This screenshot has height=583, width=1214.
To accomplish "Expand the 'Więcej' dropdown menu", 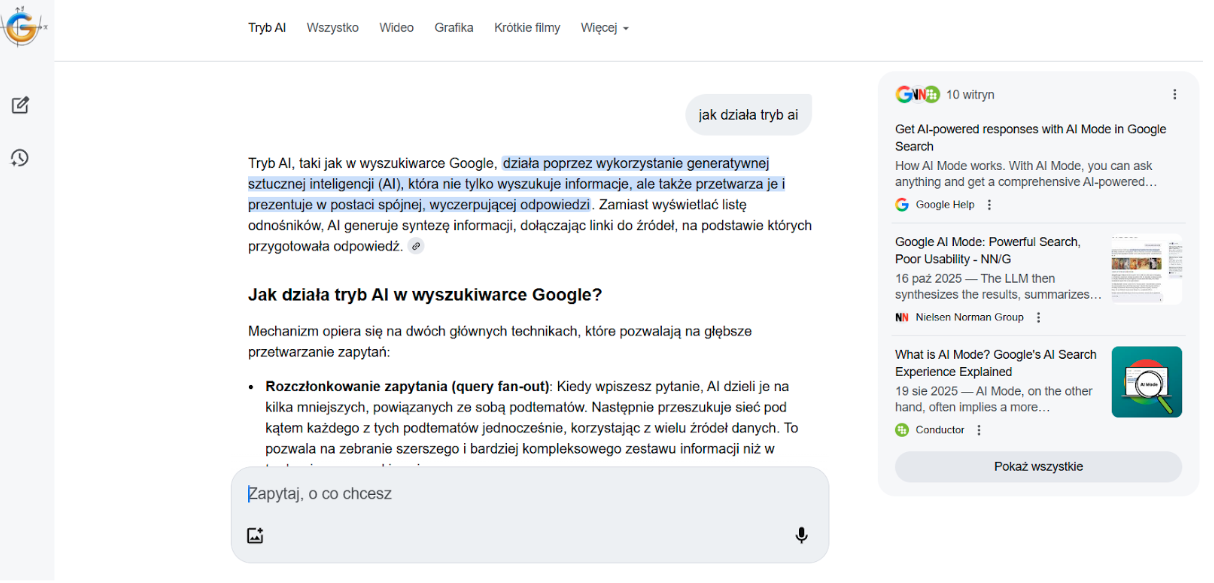I will [604, 28].
